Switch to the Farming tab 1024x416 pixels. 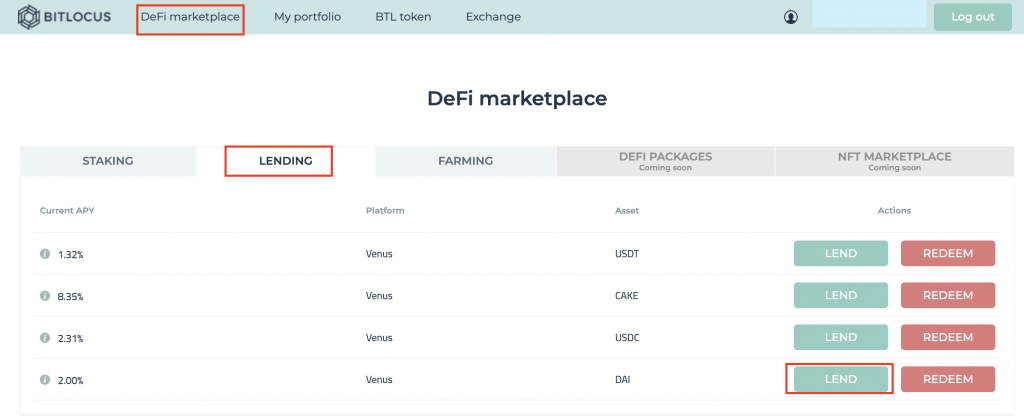point(465,161)
